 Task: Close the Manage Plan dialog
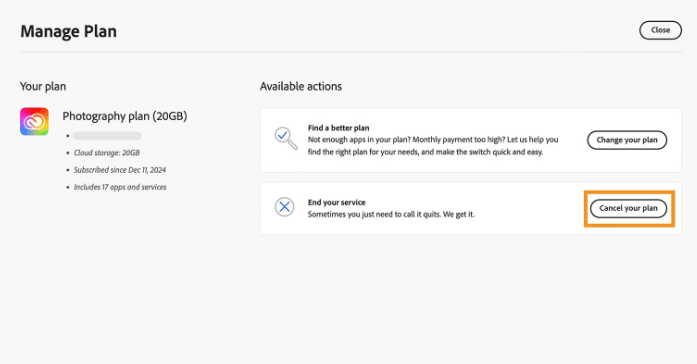[x=660, y=30]
